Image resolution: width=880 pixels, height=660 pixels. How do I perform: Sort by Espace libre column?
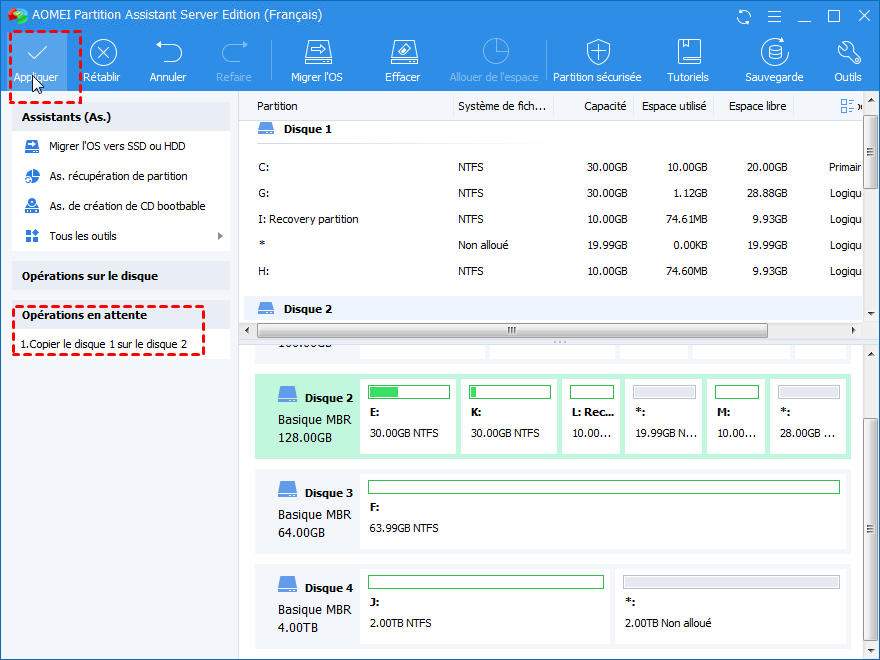coord(757,106)
